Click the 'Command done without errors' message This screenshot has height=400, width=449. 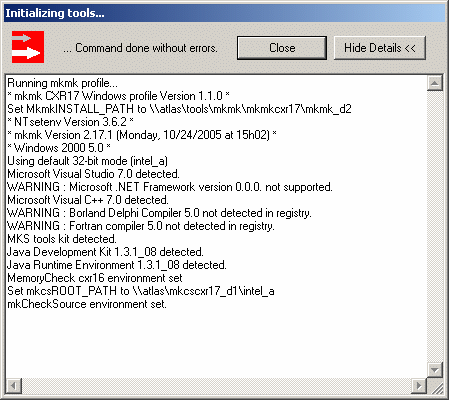(x=140, y=48)
